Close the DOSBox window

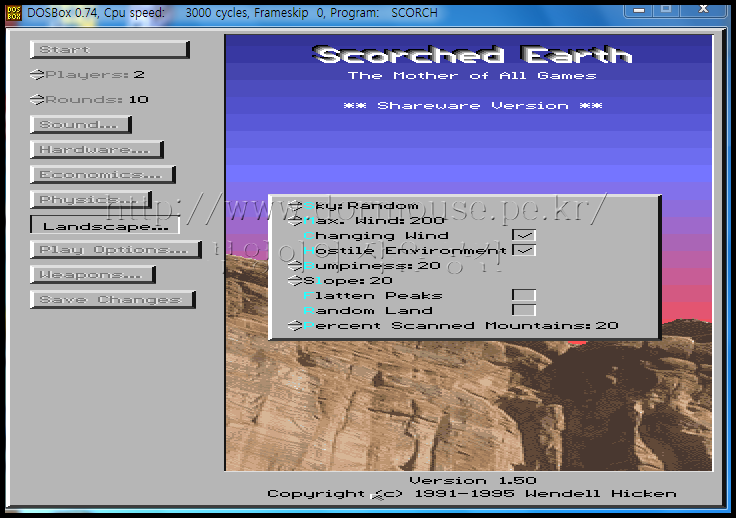point(703,10)
